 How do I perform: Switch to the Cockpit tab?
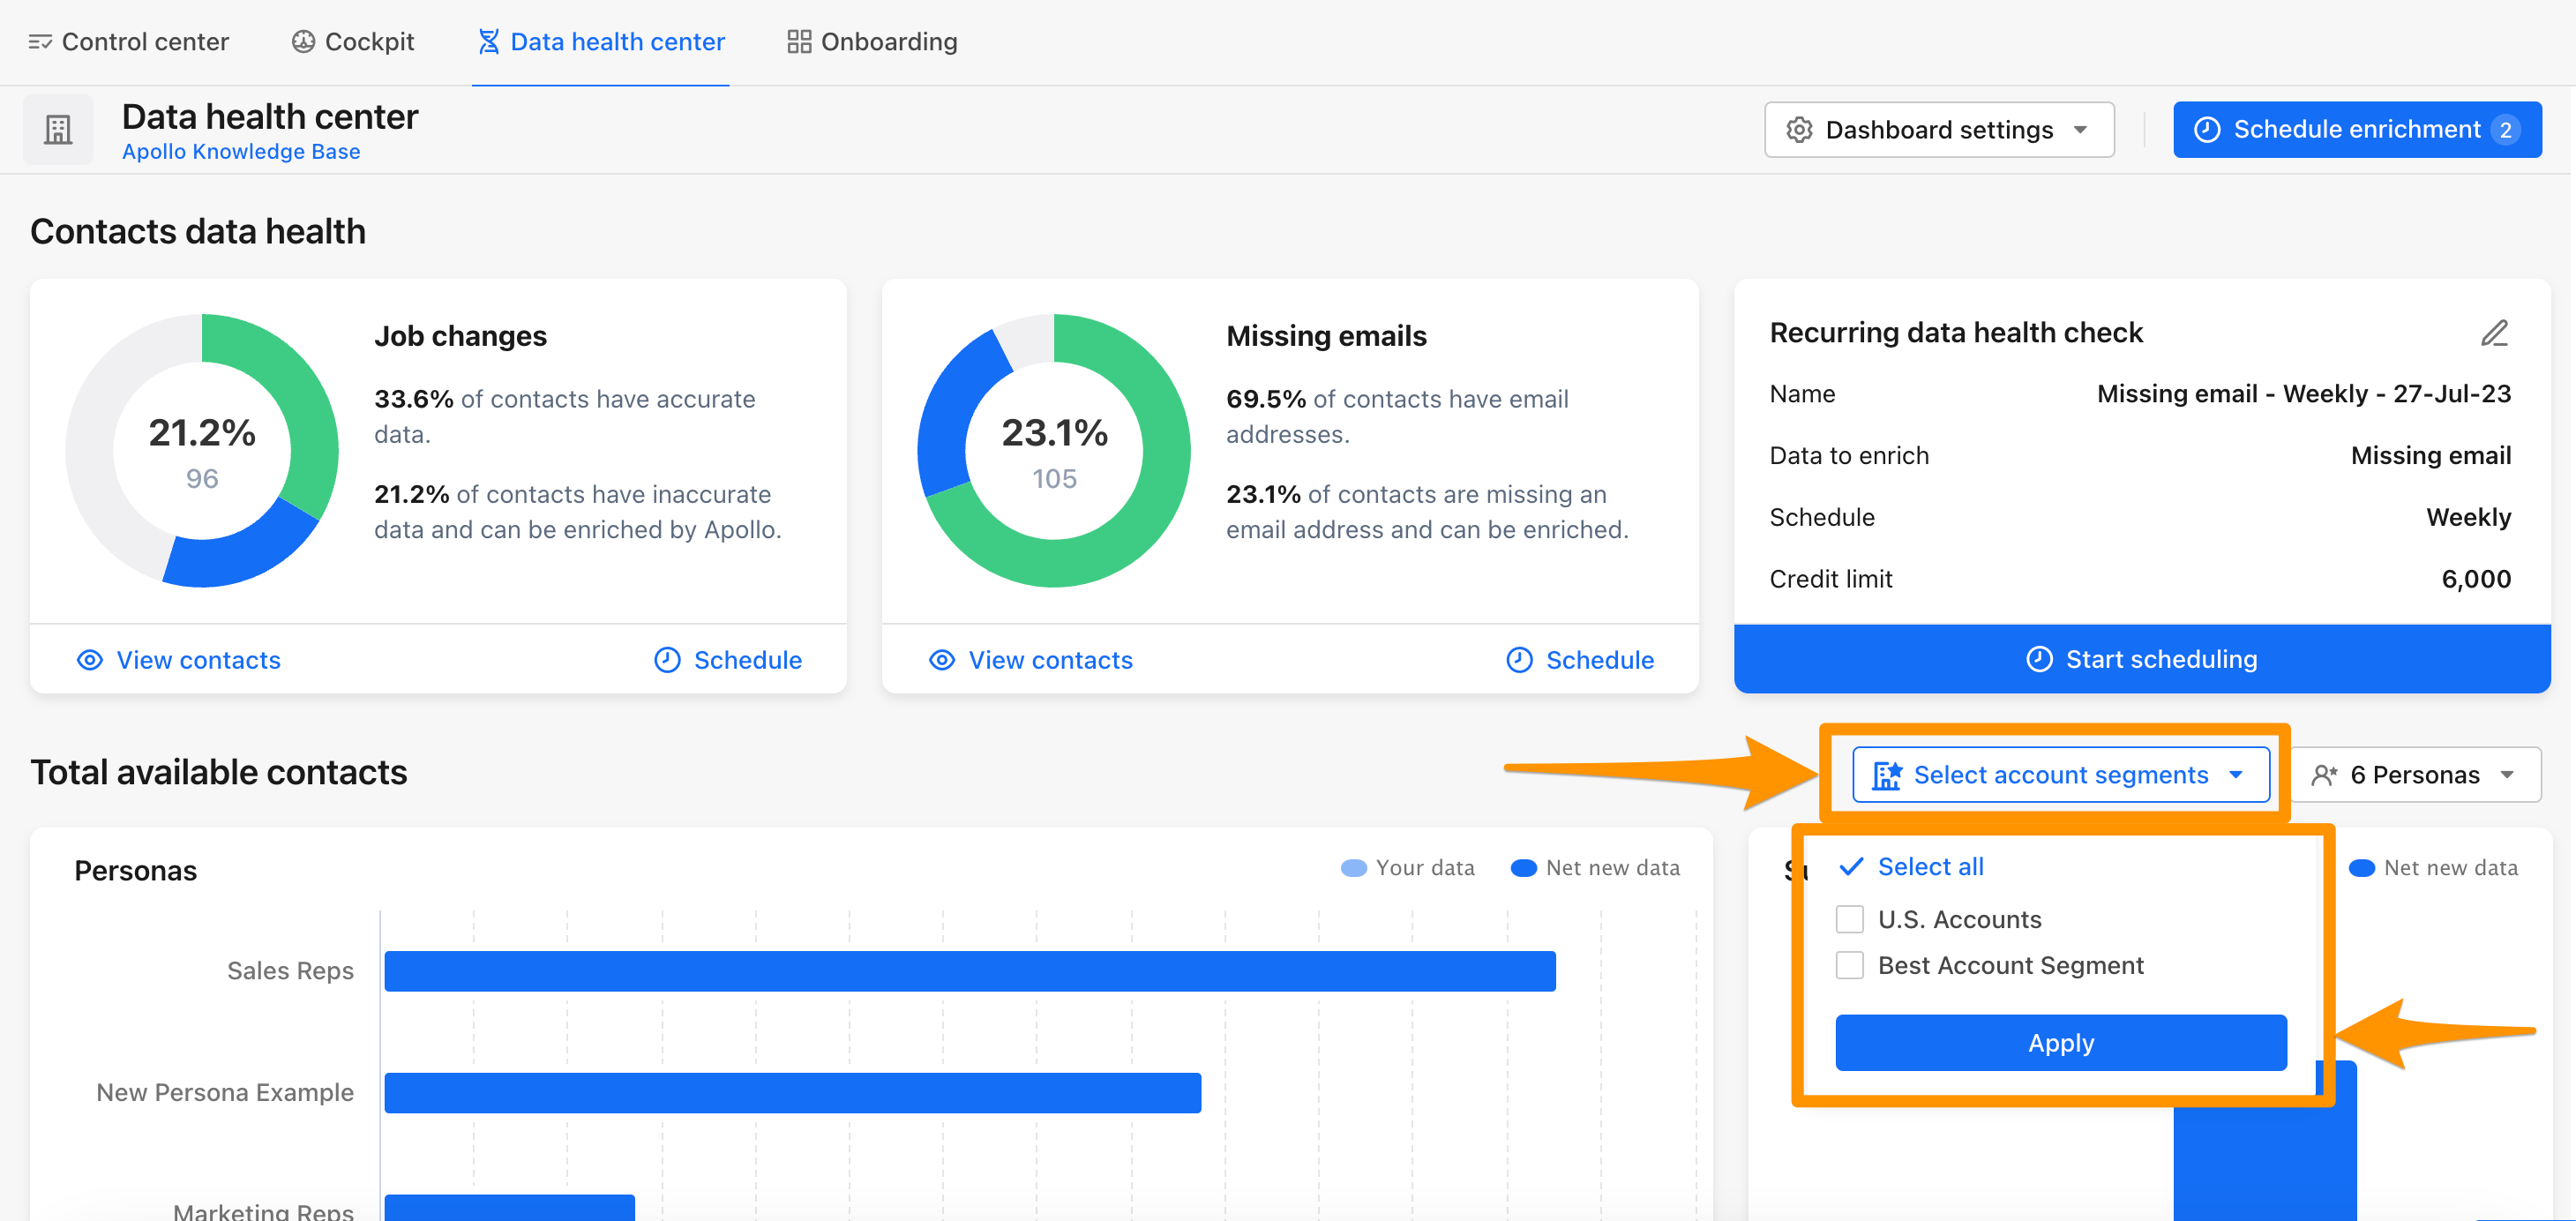[x=352, y=42]
